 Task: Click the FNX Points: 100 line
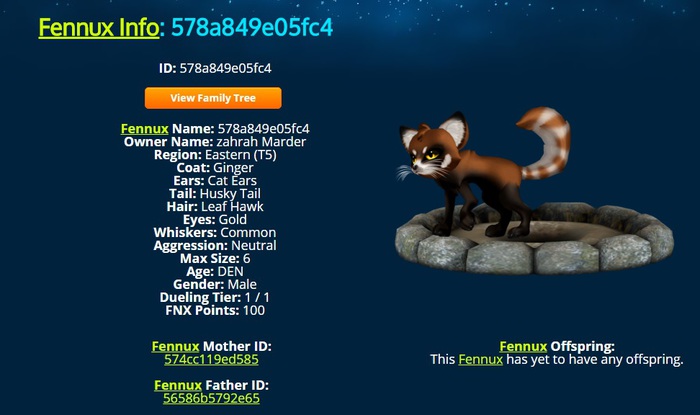215,311
